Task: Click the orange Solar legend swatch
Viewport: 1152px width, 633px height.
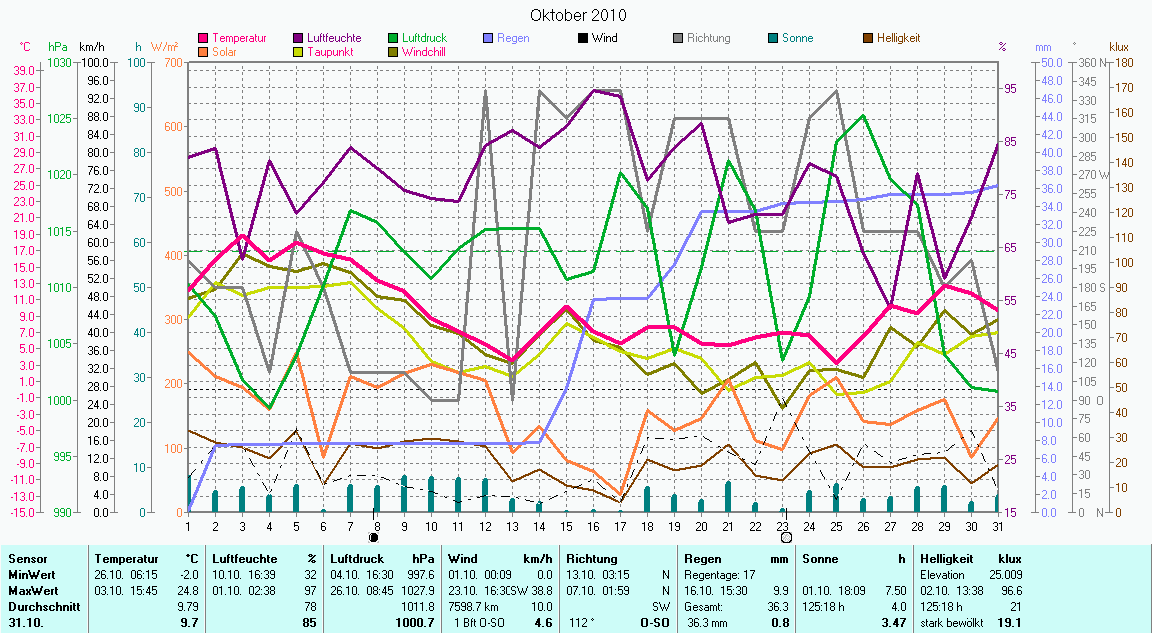Action: click(x=205, y=52)
